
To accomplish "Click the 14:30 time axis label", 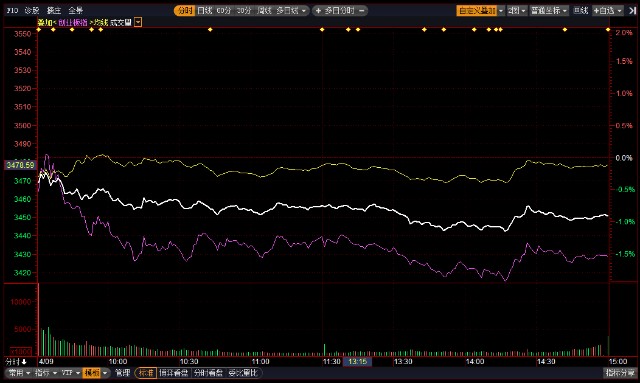I will 546,361.
